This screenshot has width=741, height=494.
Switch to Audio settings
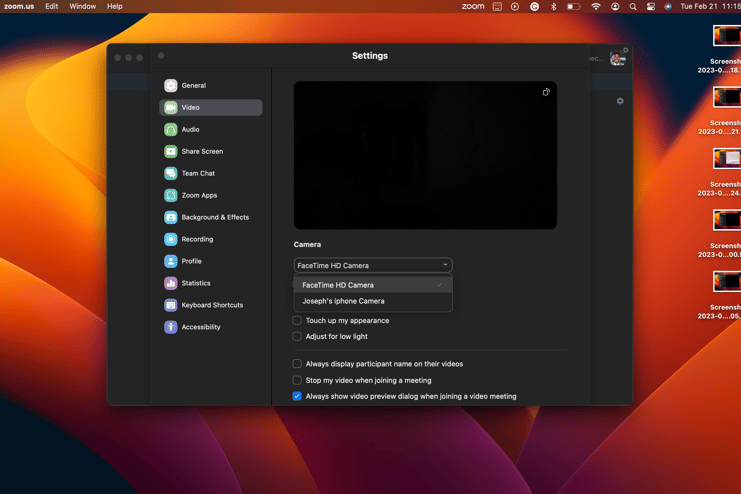click(211, 130)
